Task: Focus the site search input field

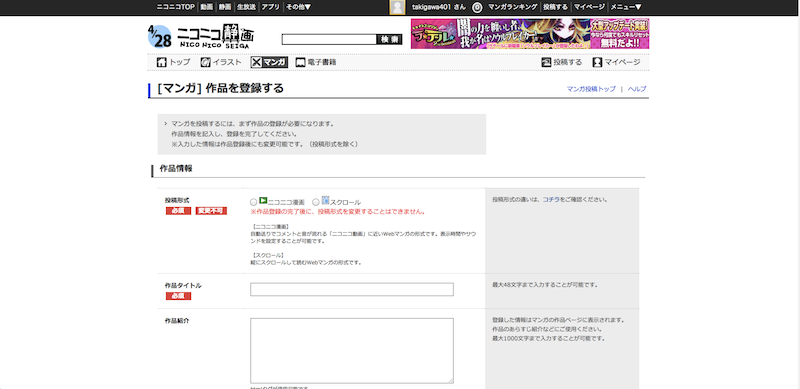Action: [x=329, y=39]
